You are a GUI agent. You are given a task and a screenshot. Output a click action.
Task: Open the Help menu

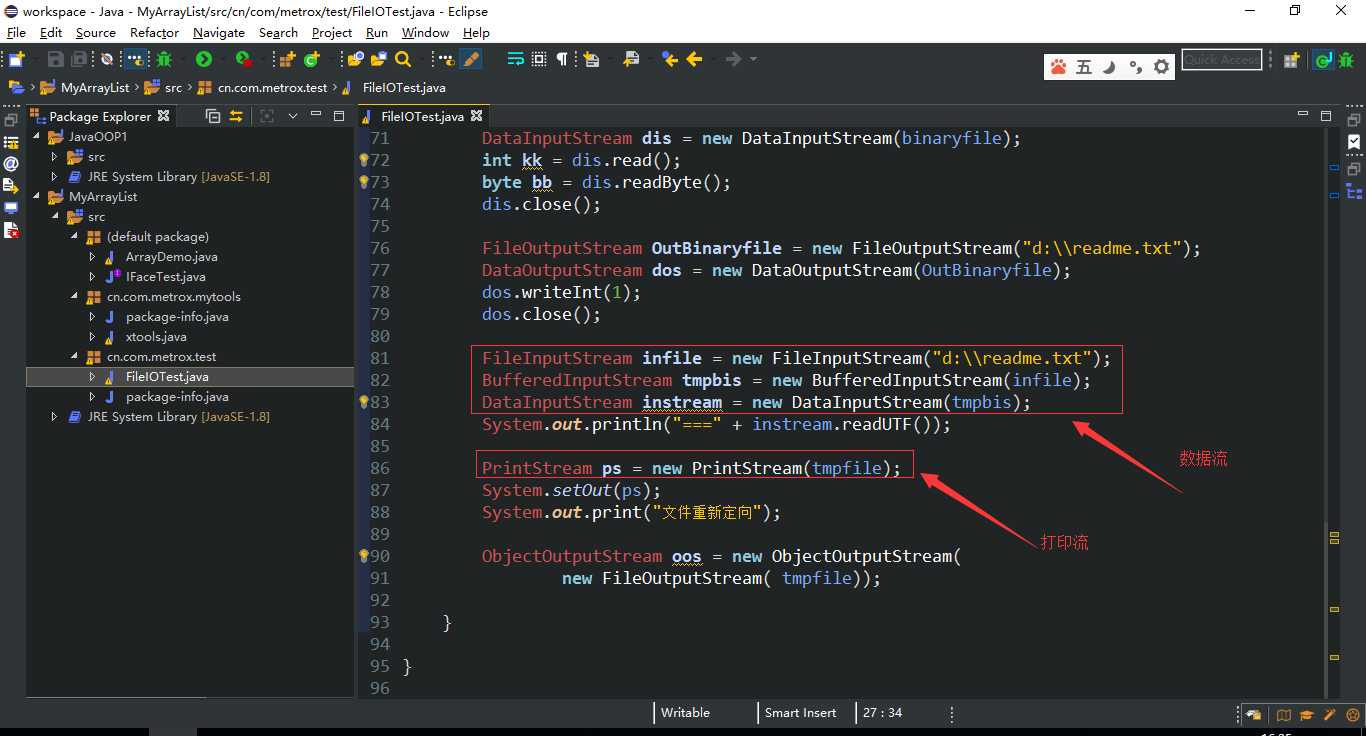(x=476, y=32)
